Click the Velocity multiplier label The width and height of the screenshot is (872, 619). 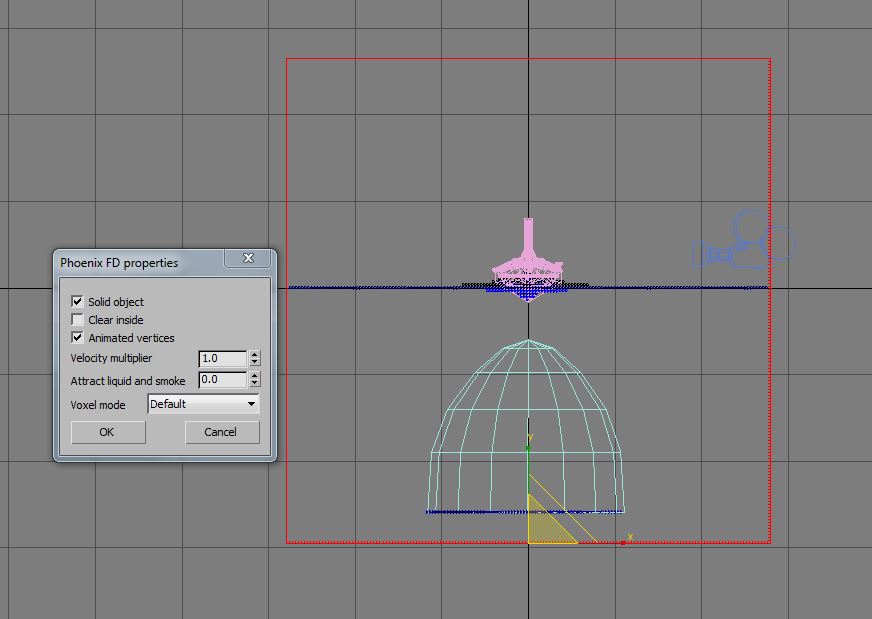[x=111, y=358]
